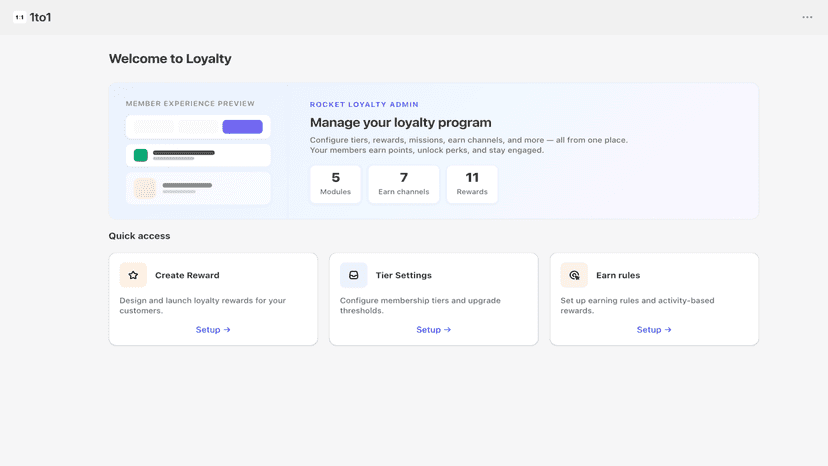Select the 11 Rewards stat card

[472, 184]
